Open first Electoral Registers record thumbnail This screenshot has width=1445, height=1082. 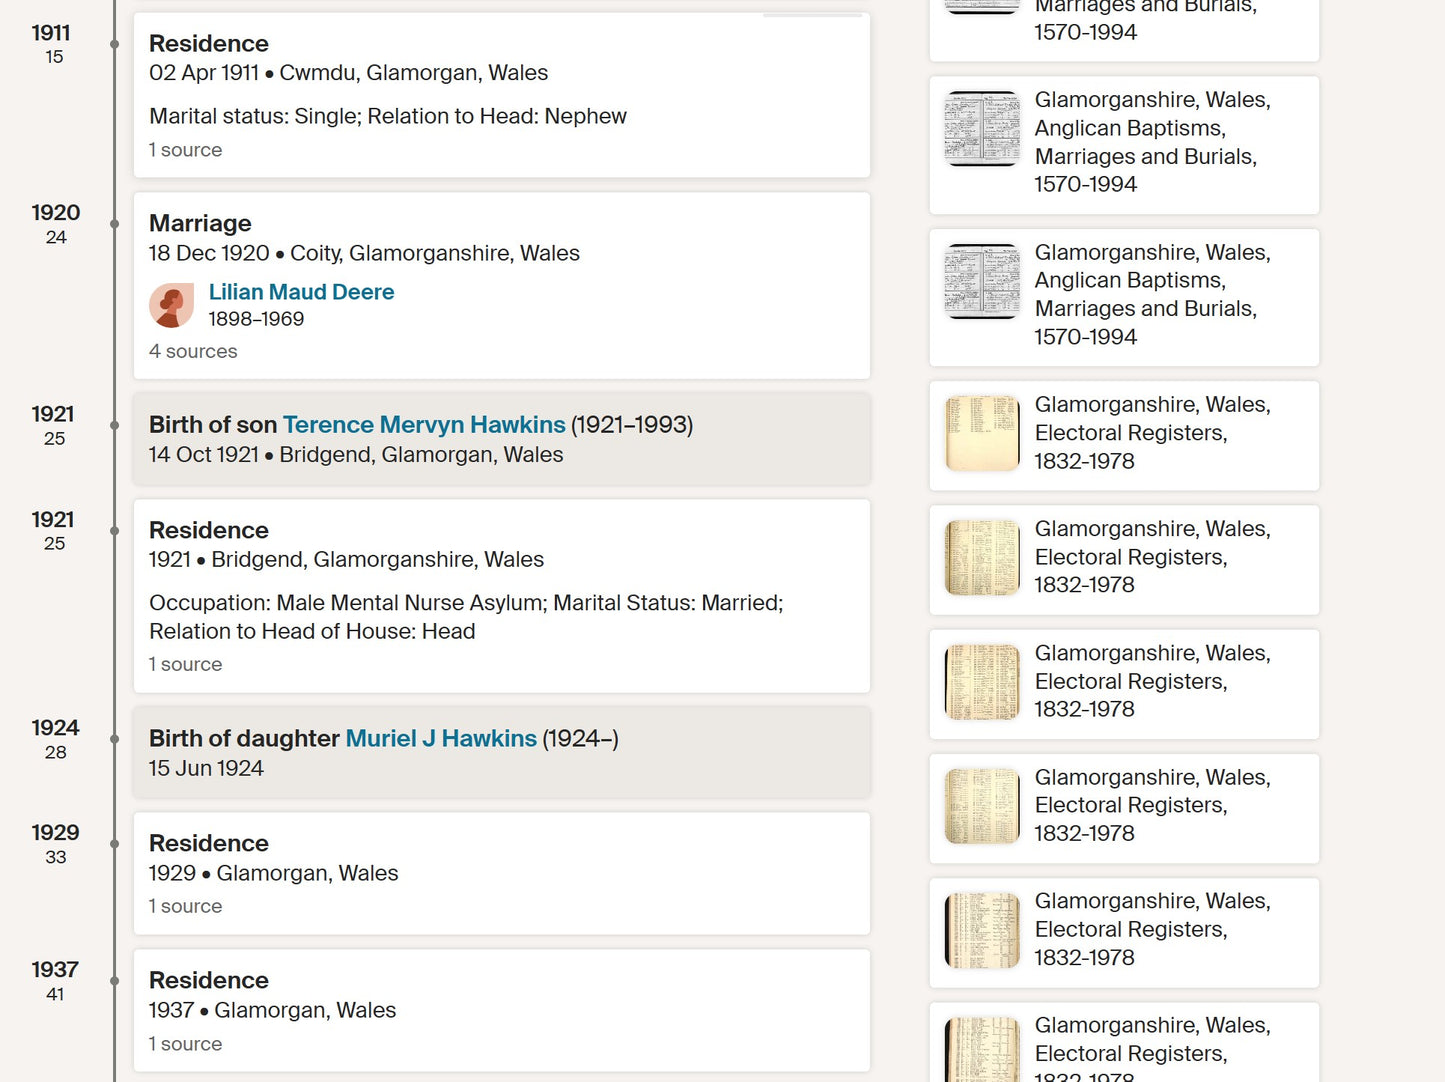[982, 434]
